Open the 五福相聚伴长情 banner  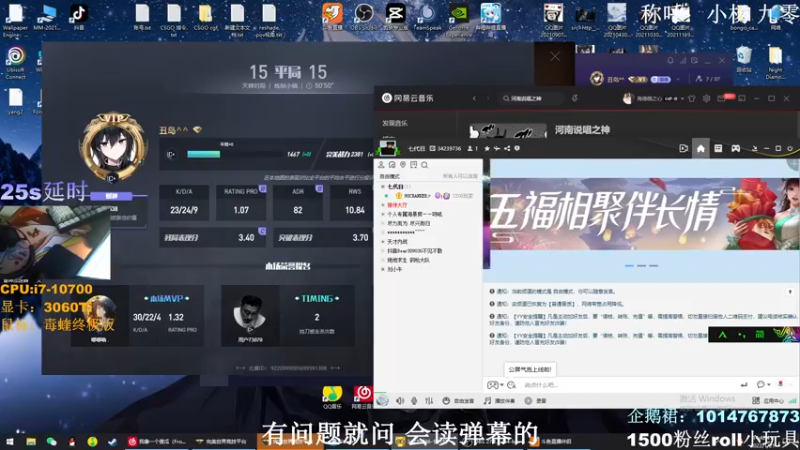pos(644,213)
